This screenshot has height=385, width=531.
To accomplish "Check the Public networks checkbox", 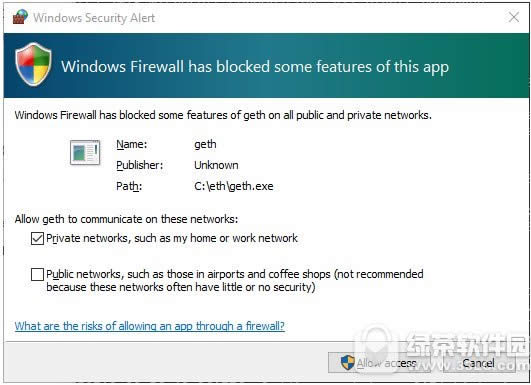I will [x=37, y=274].
